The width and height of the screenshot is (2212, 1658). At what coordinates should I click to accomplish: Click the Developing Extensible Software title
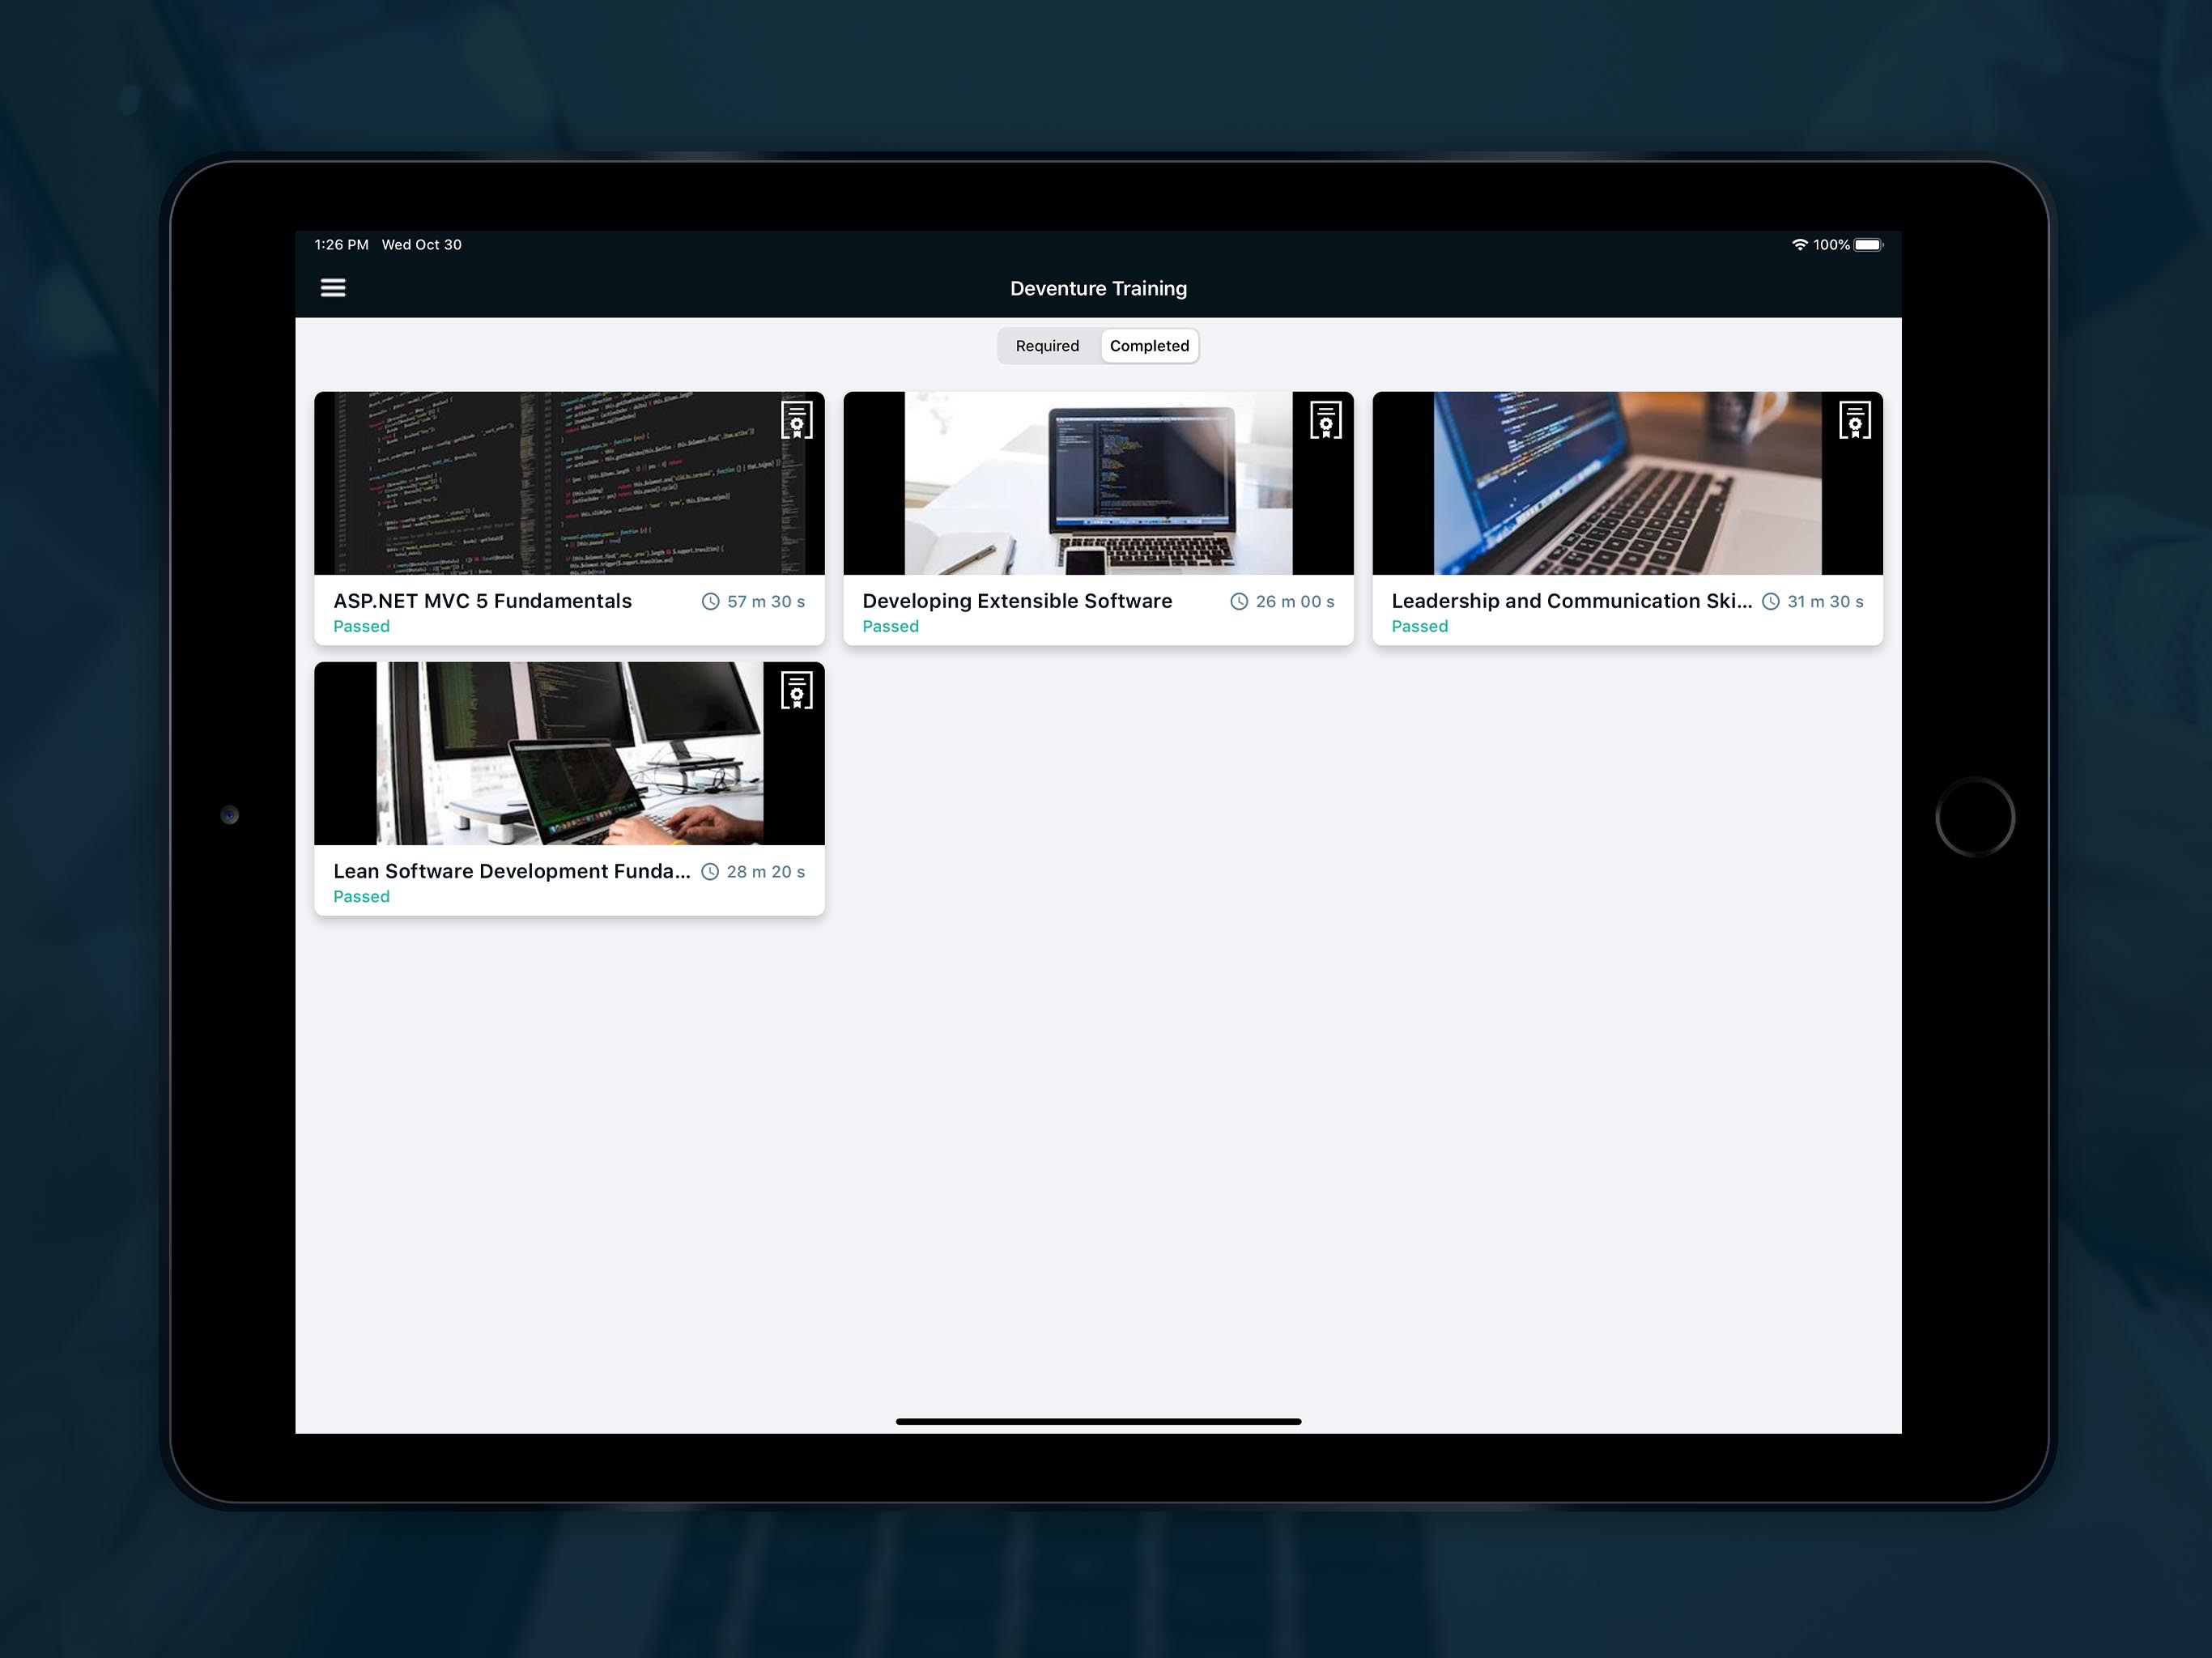(1017, 601)
